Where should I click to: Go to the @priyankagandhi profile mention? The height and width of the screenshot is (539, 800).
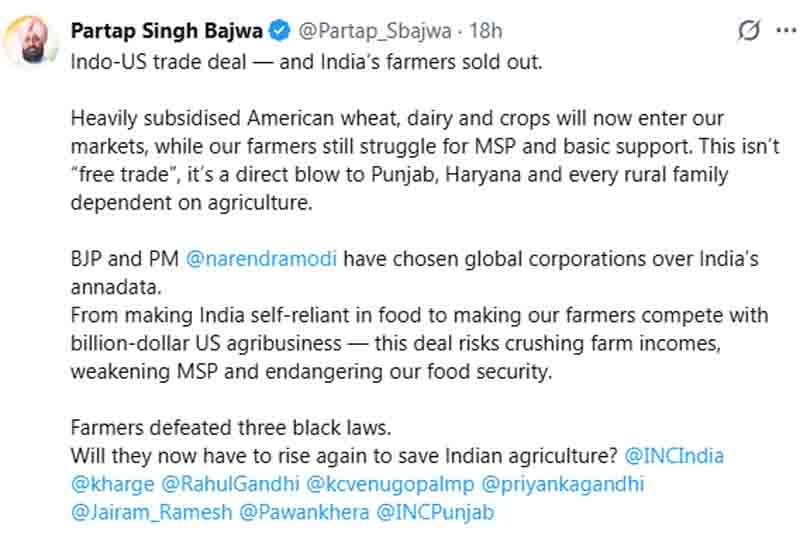point(563,485)
